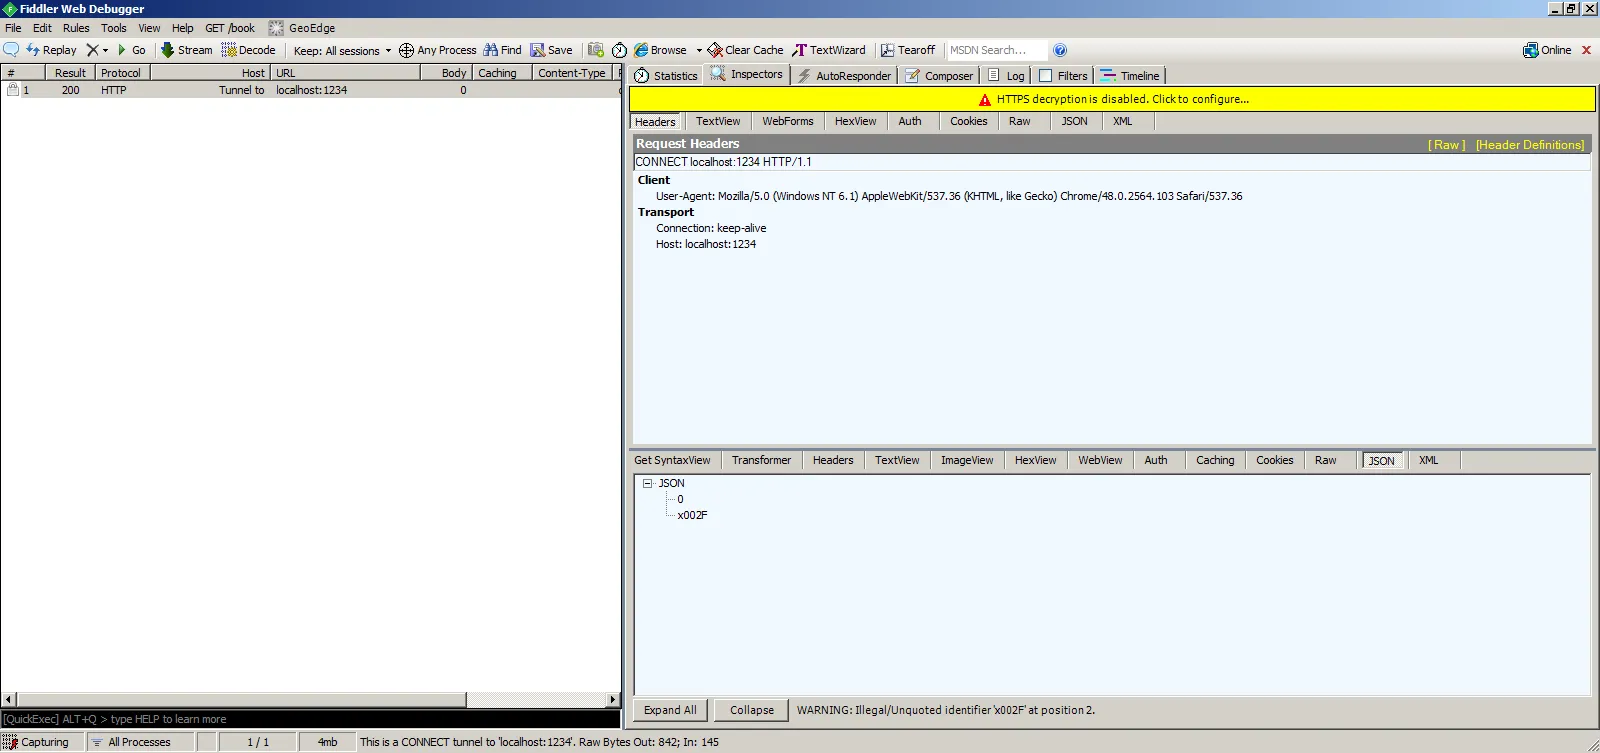Screen dimensions: 1600x753
Task: Click the Online network status icon
Action: 1547,50
